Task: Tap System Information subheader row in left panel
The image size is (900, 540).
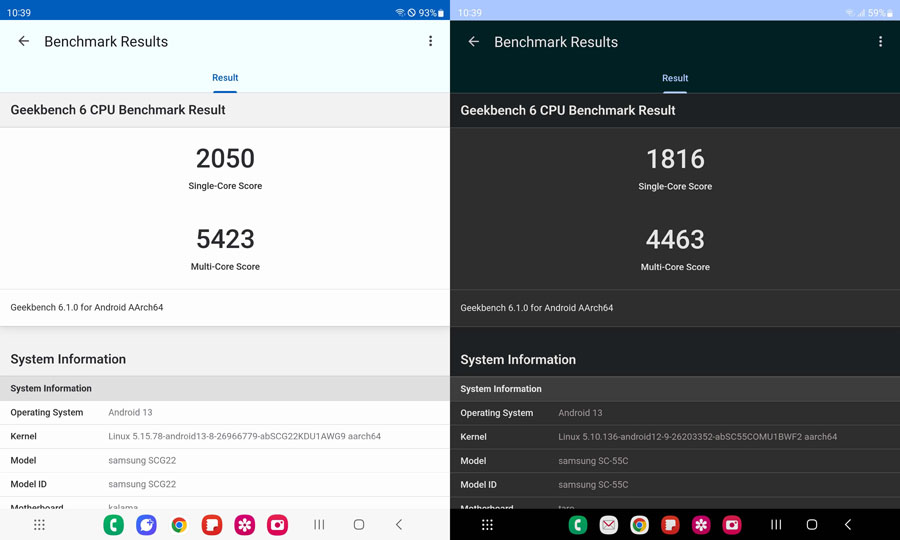Action: coord(225,389)
